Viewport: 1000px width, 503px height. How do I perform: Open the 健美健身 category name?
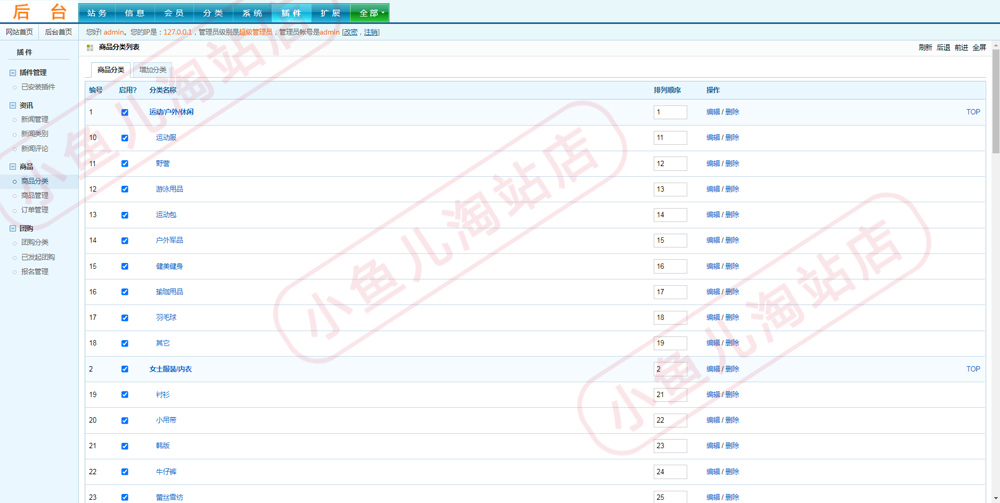tap(170, 266)
